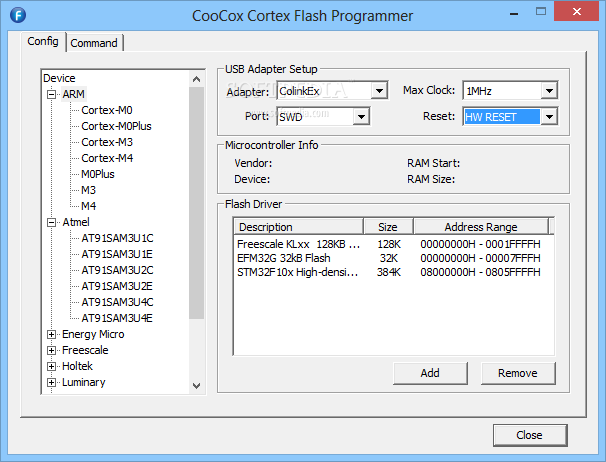Select Cortex-M0 in the device tree
606x462 pixels.
tap(107, 110)
